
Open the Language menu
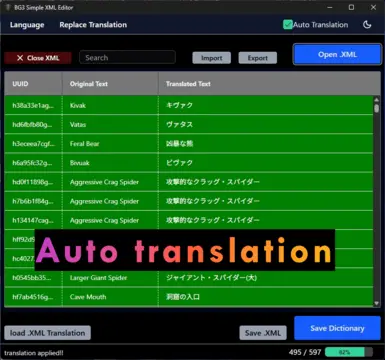coord(27,25)
